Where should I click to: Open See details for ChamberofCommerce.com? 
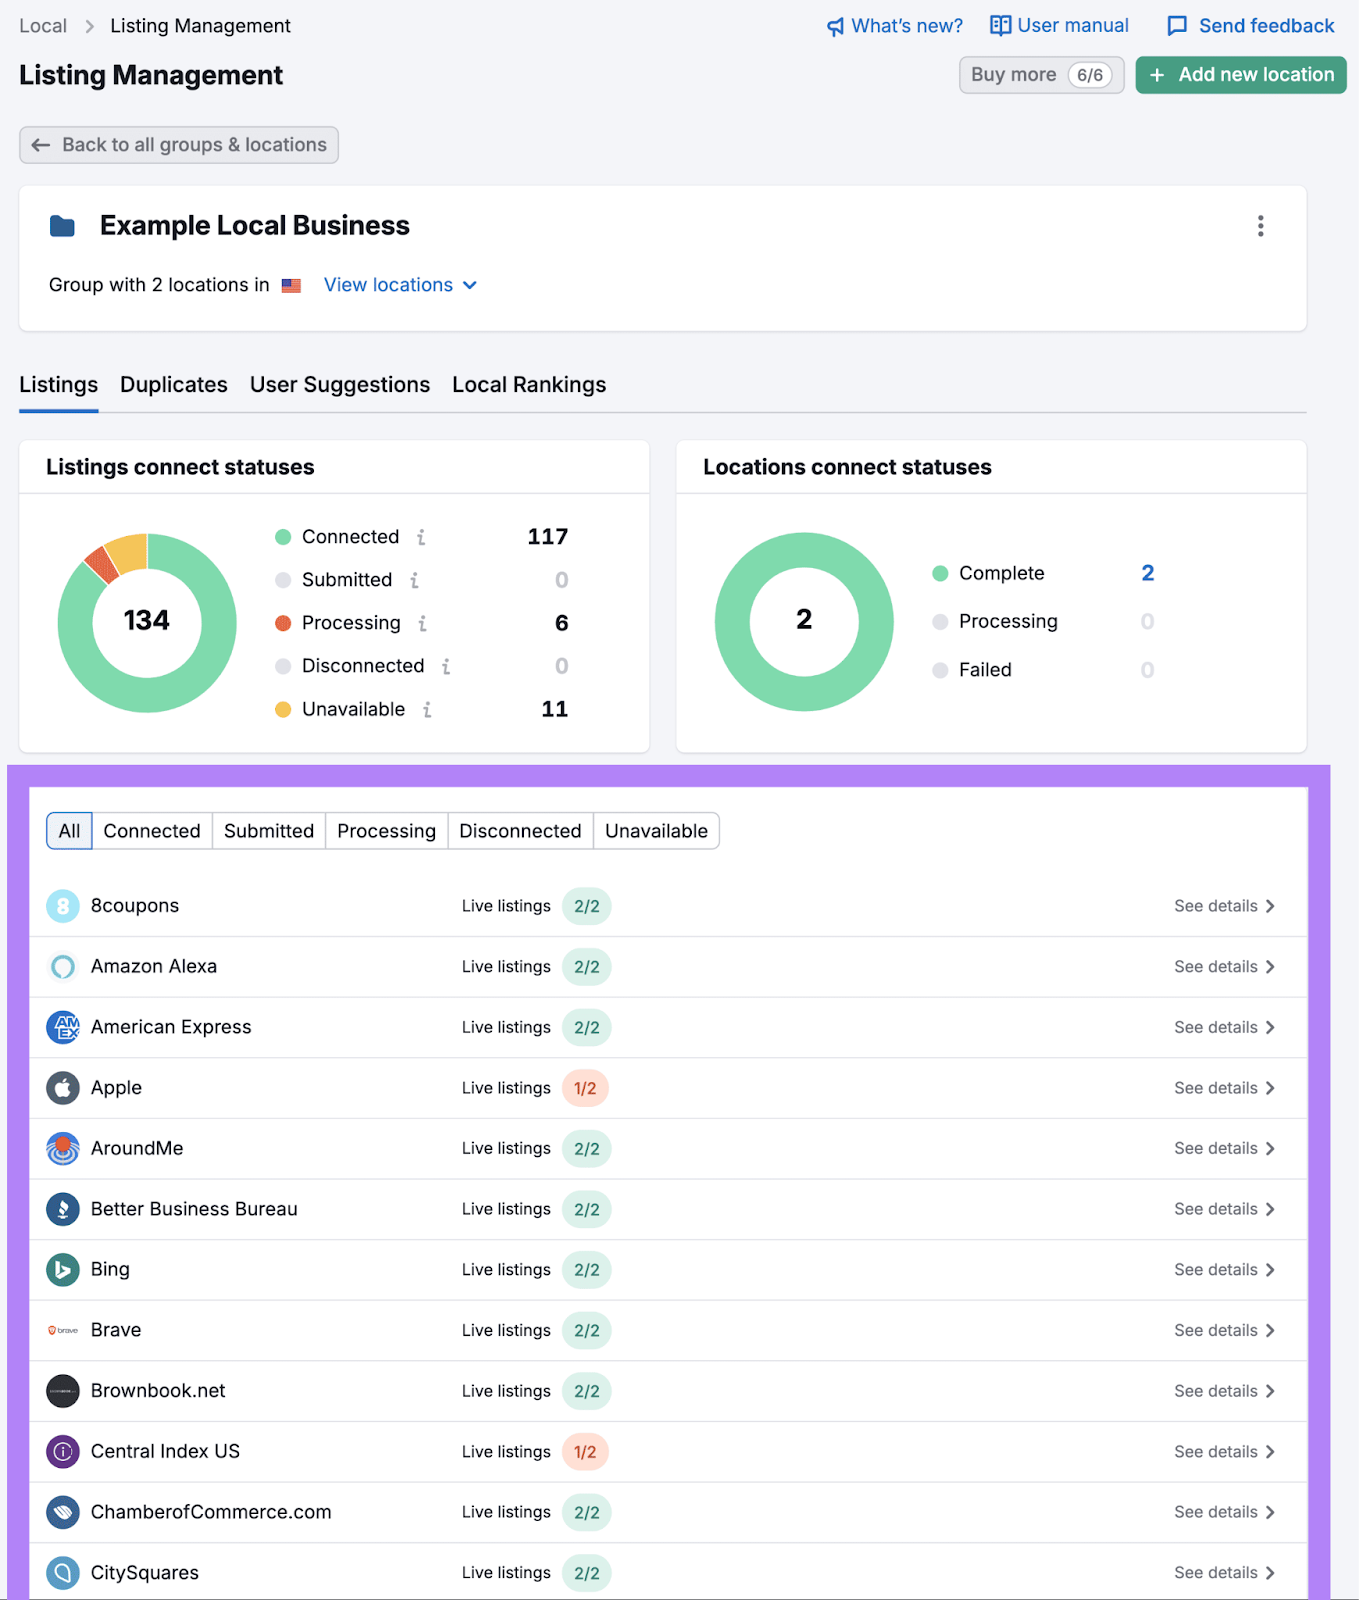[x=1225, y=1512]
